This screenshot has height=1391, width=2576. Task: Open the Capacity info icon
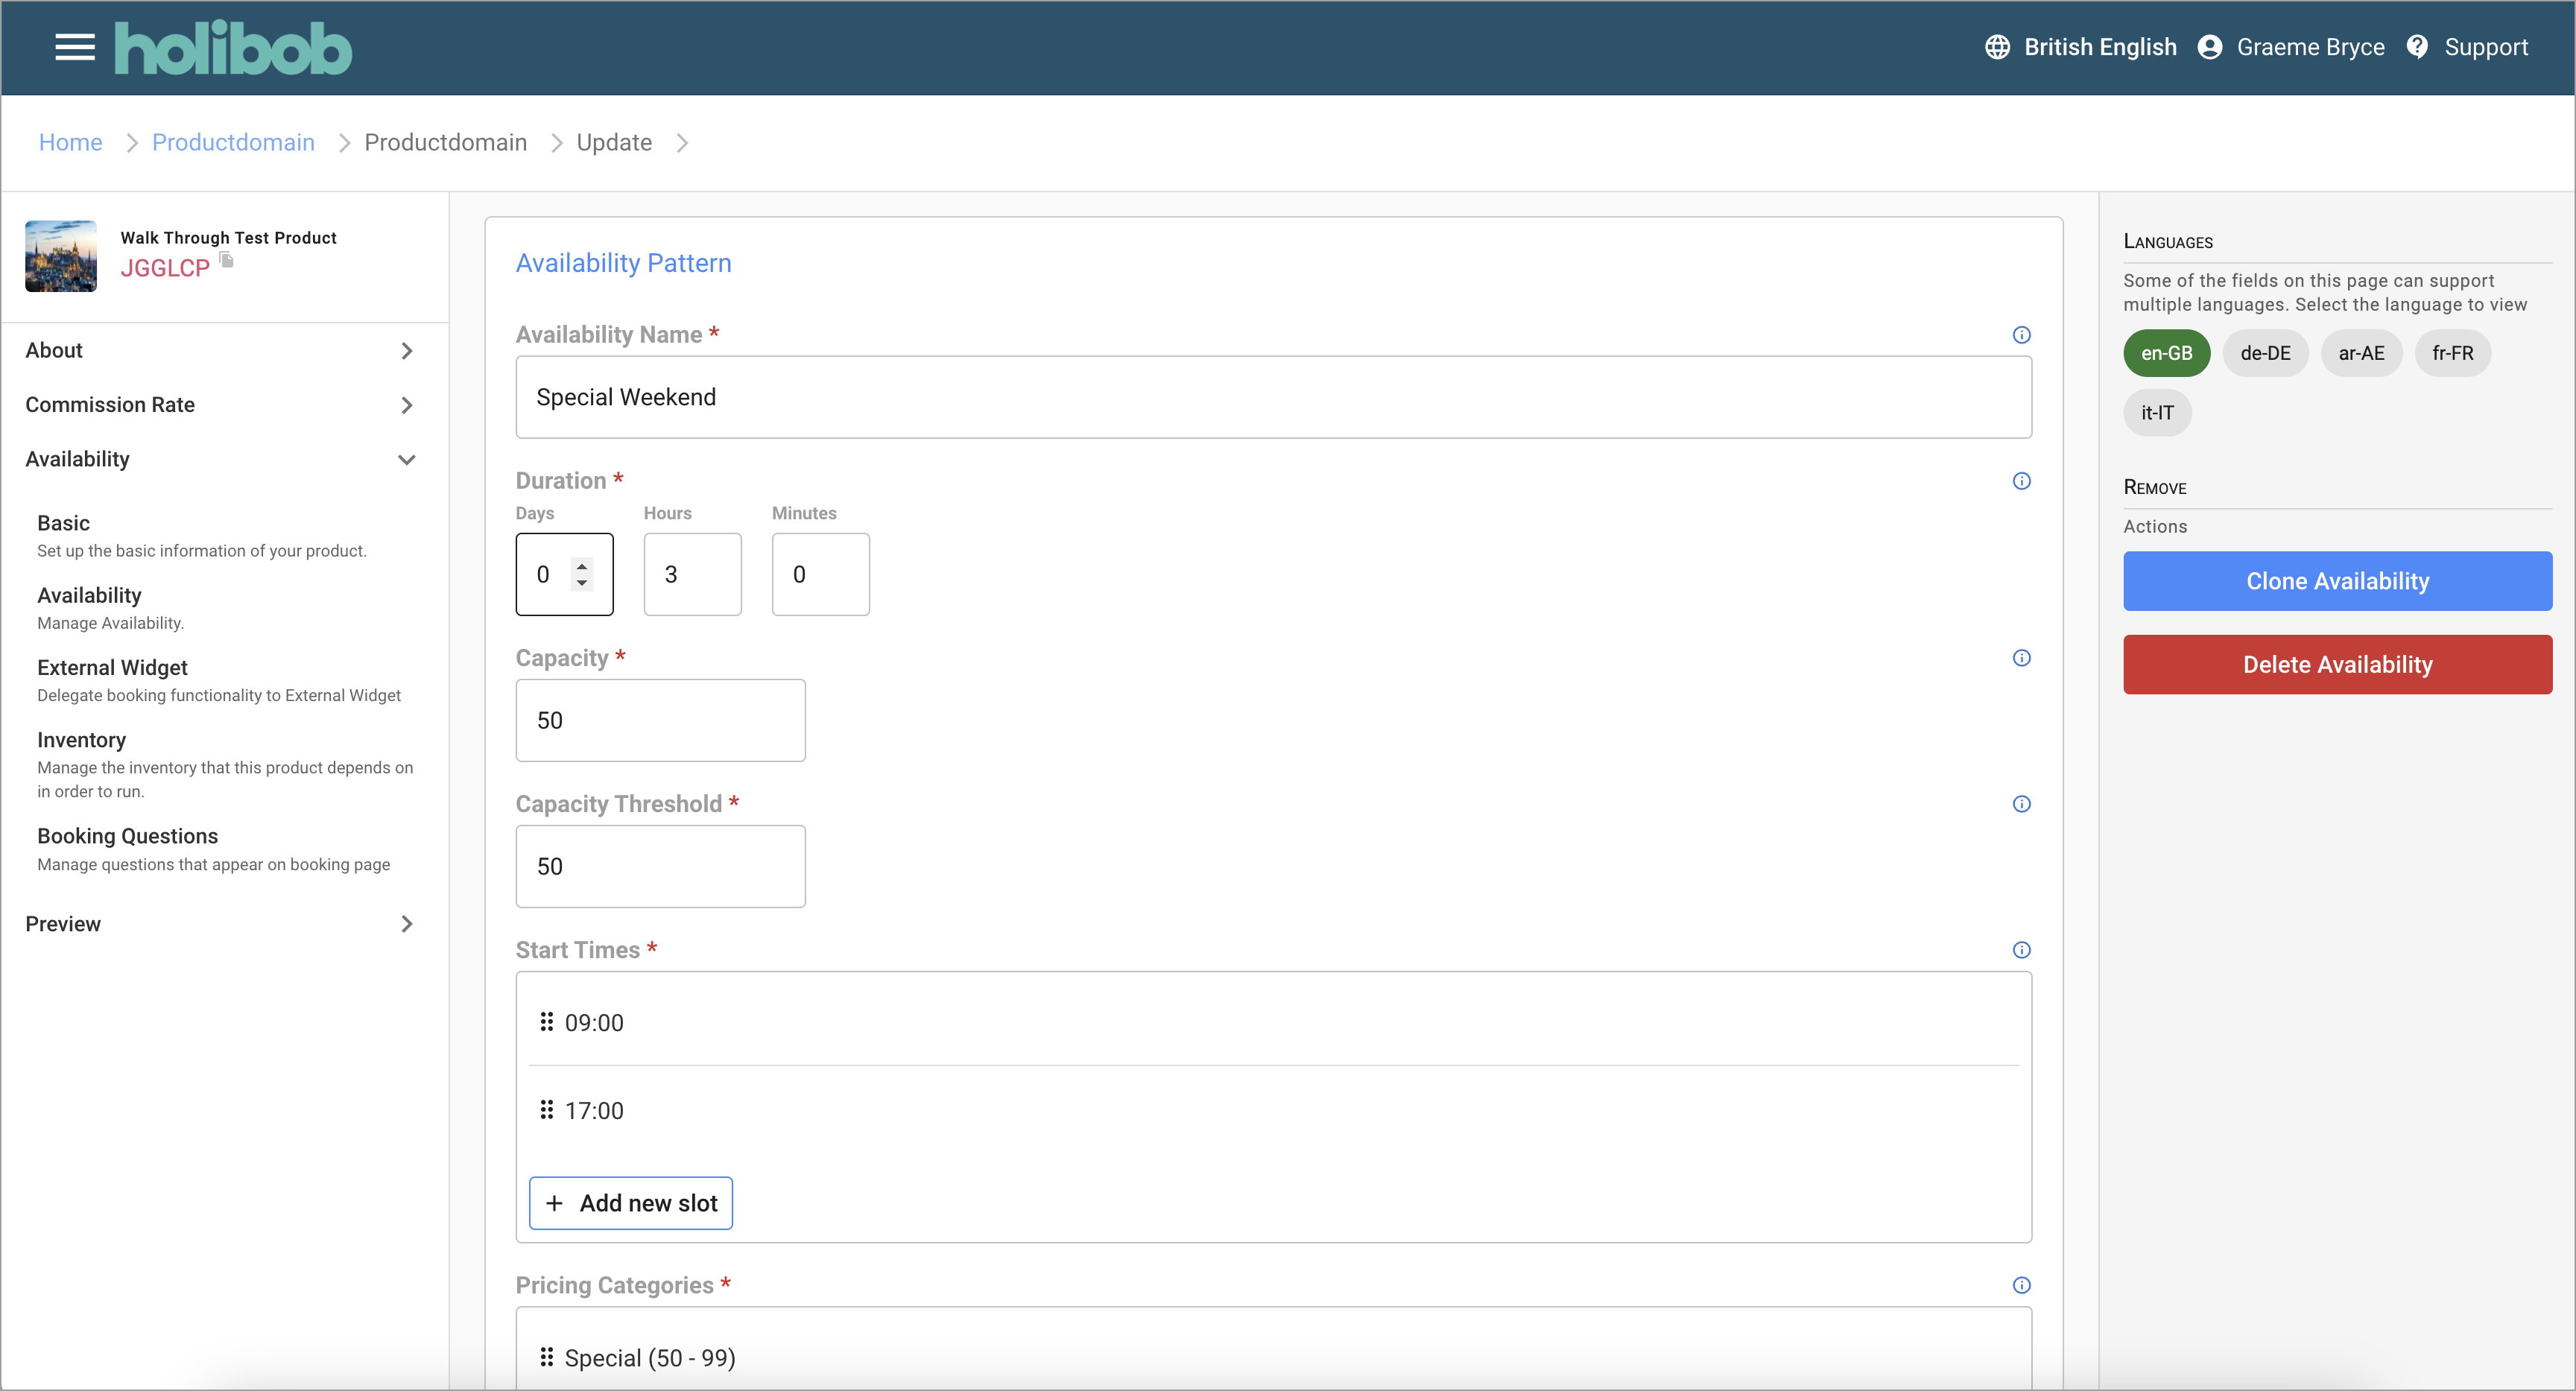pos(2021,658)
